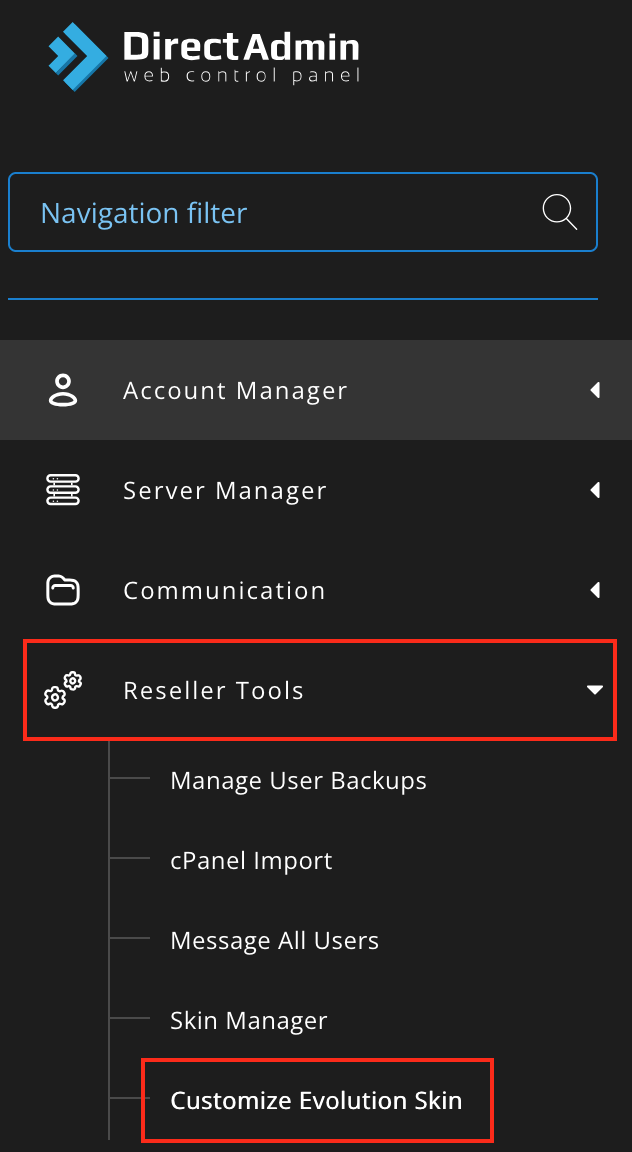Open the Account Manager menu
632x1152 pixels.
click(x=316, y=390)
